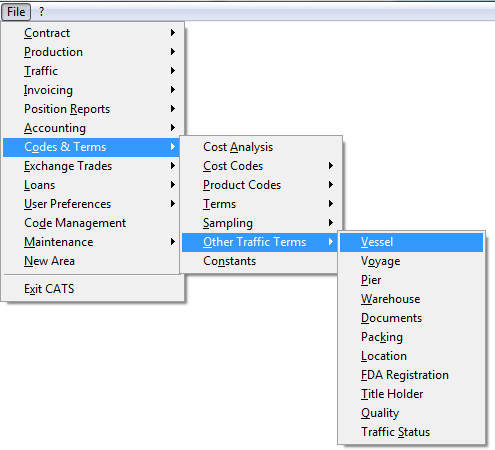Open the Contract submenu entry
Viewport: 495px width, 450px height.
click(92, 33)
